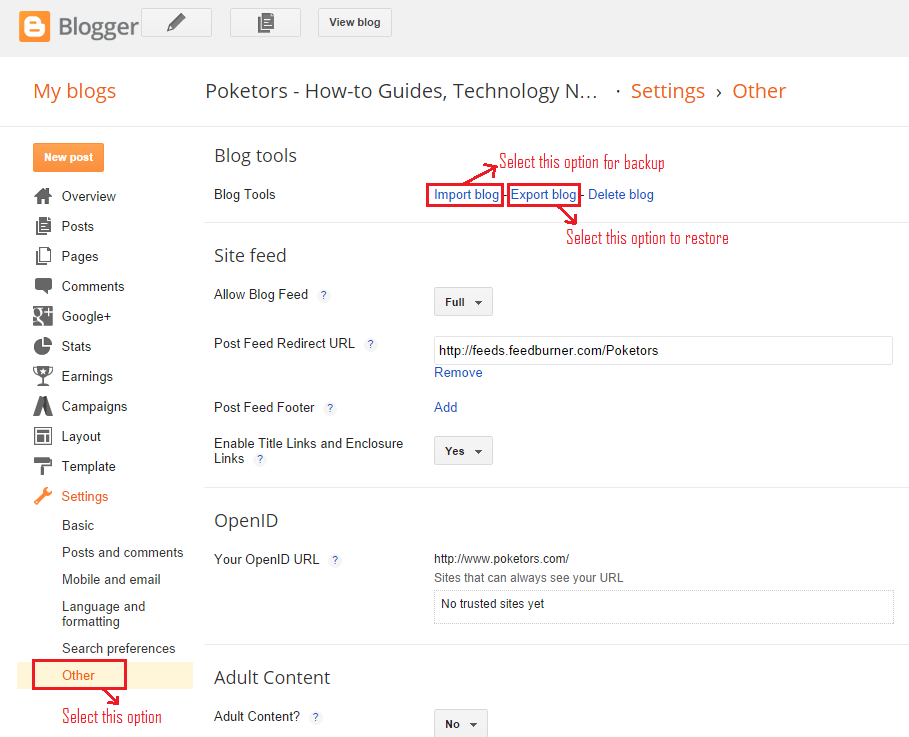Click the Import blog link

point(466,195)
